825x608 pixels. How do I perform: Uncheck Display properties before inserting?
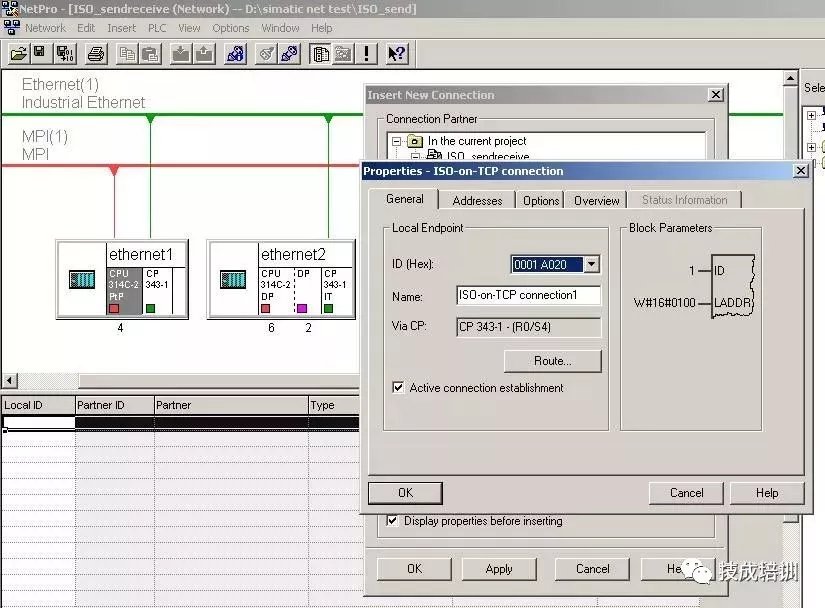(392, 521)
